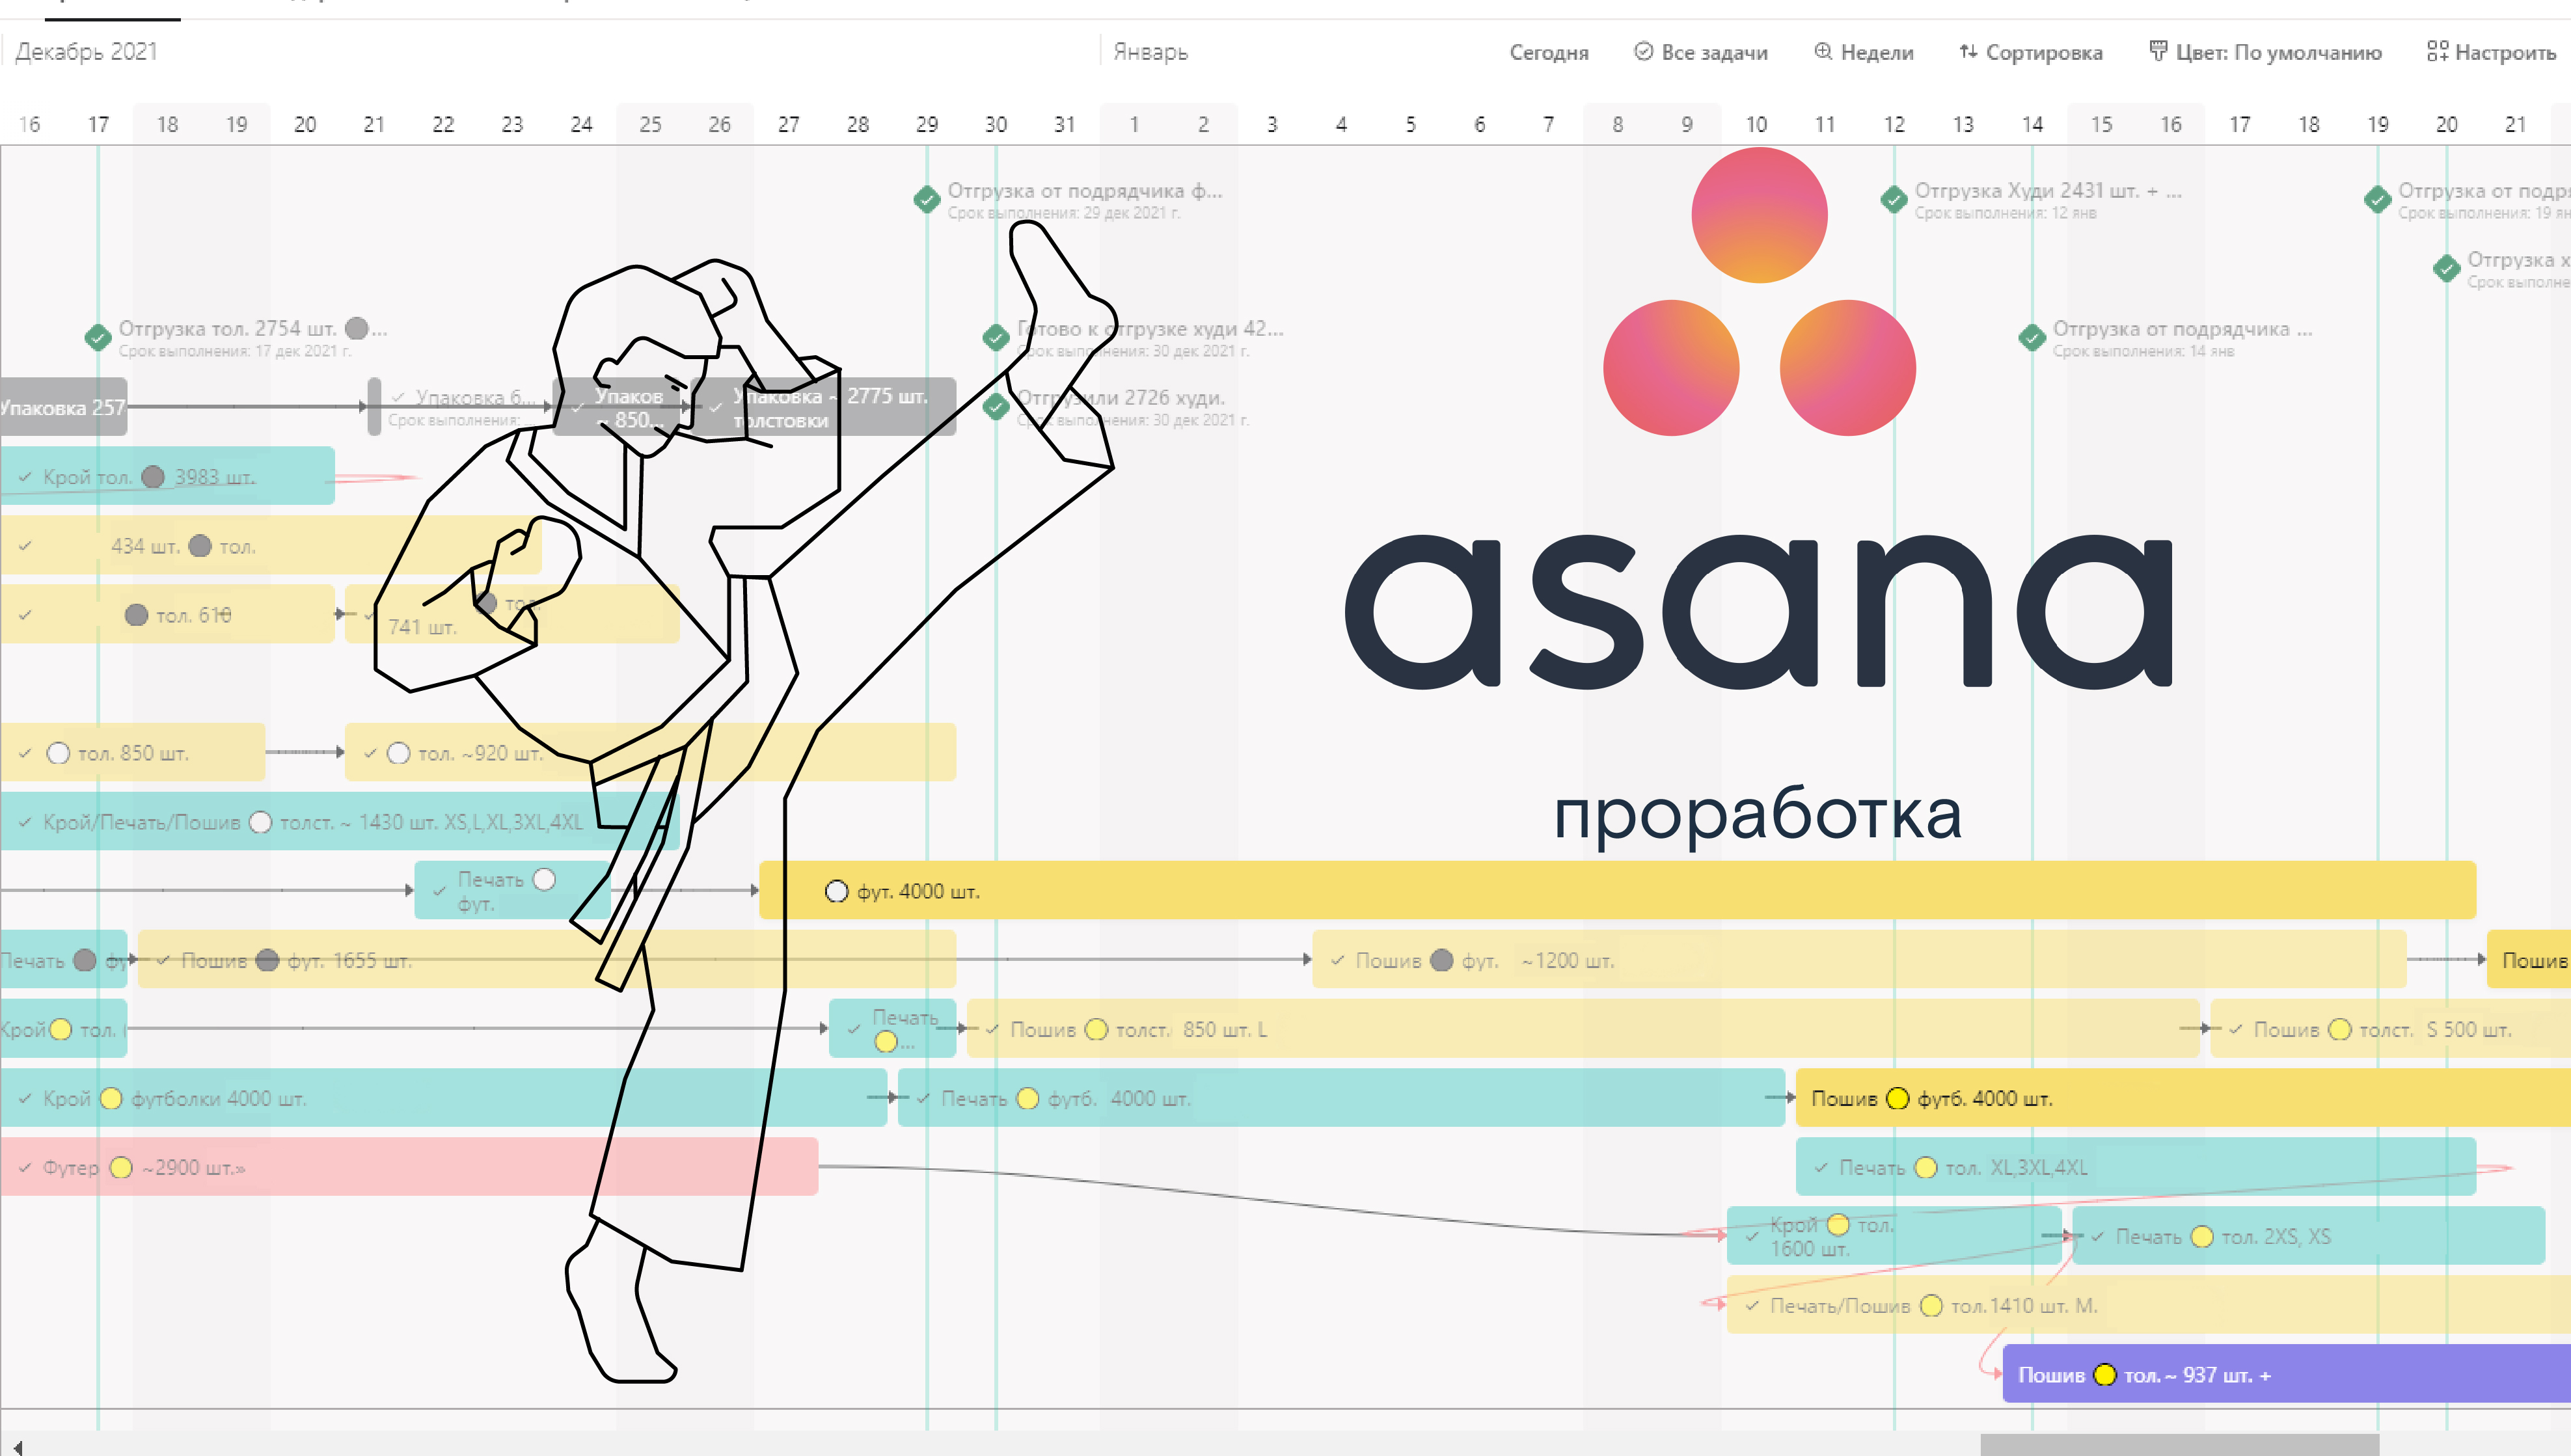Toggle completion check on Футер ~2900 шт.
This screenshot has width=2571, height=1456.
tap(25, 1167)
